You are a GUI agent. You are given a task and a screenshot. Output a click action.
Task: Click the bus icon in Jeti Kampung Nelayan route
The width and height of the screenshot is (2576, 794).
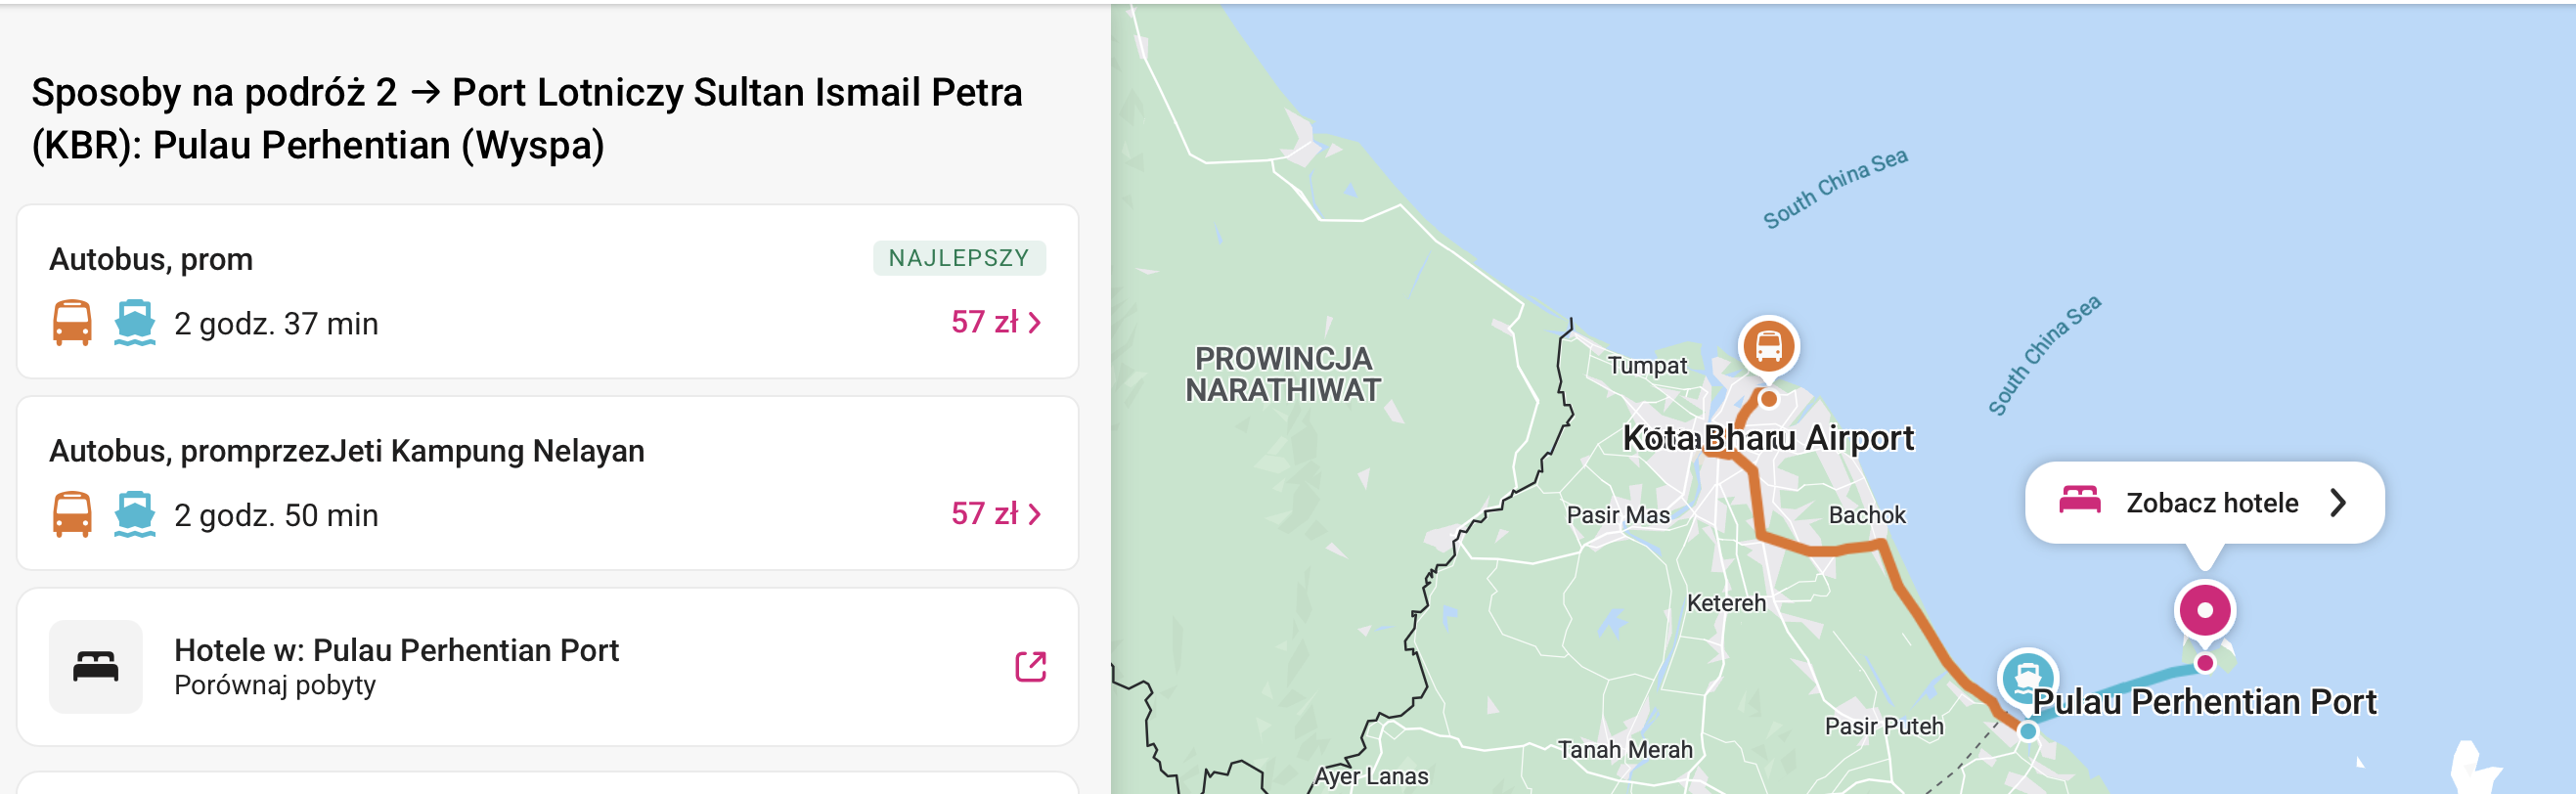click(72, 514)
